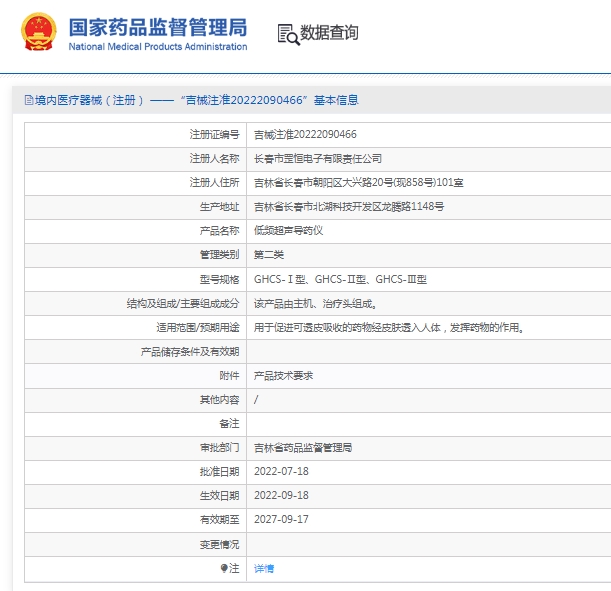The height and width of the screenshot is (591, 611).
Task: Click National Medical Products Administration text
Action: [x=158, y=47]
